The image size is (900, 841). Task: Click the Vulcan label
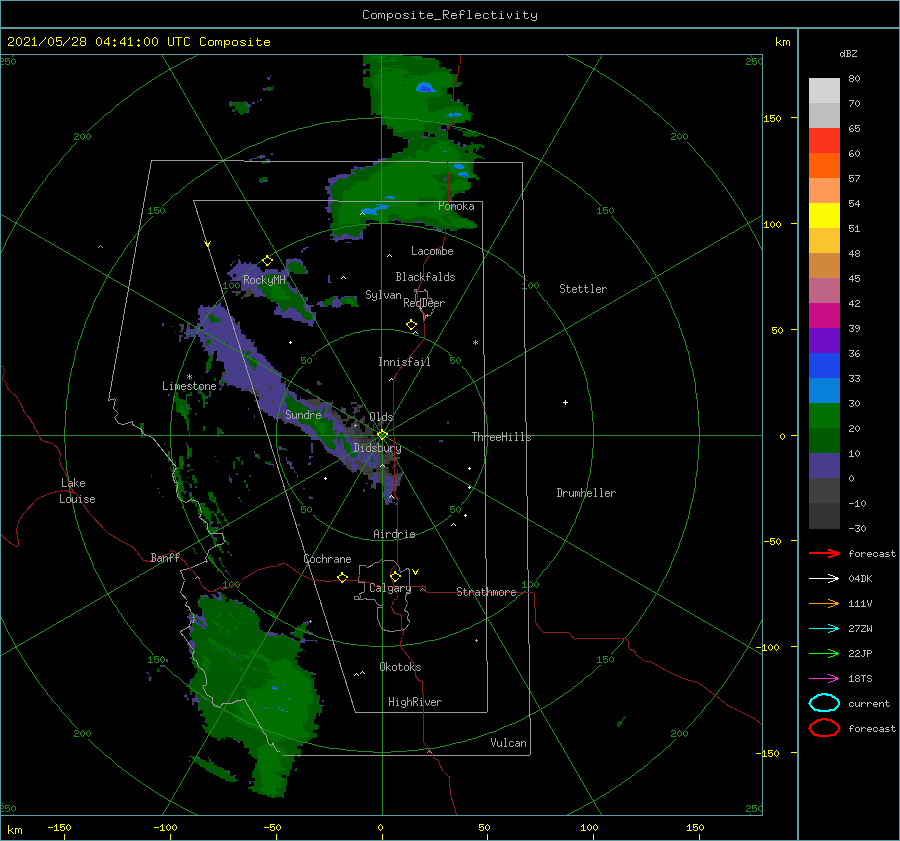[x=508, y=743]
